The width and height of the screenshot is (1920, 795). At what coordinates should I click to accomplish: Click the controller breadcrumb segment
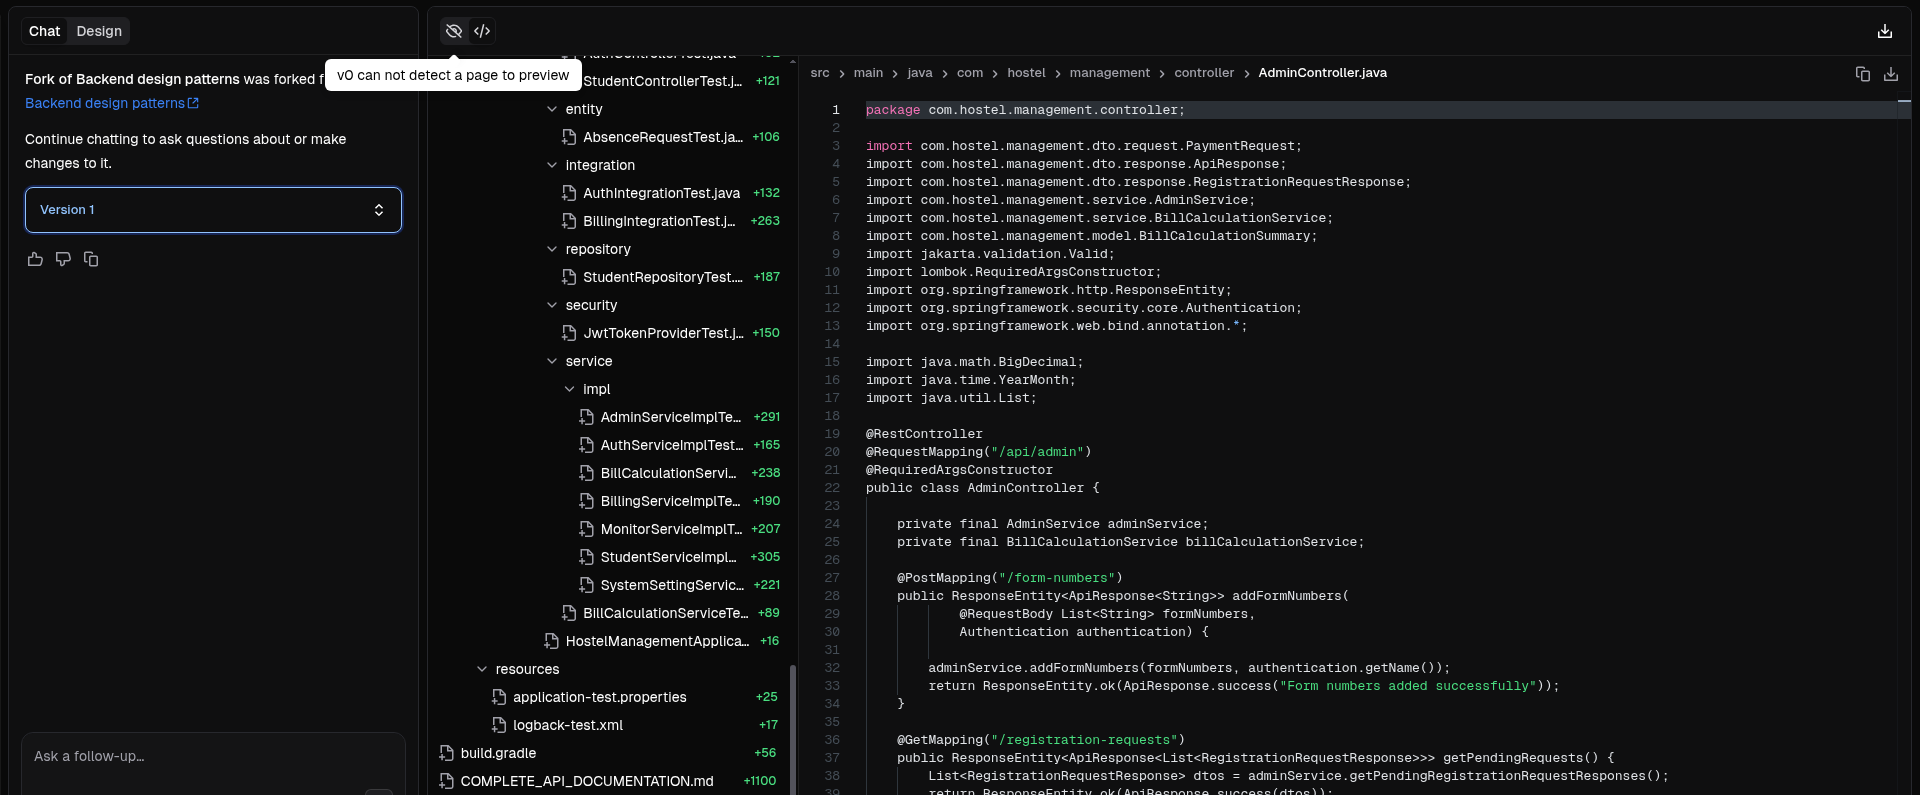(x=1204, y=73)
